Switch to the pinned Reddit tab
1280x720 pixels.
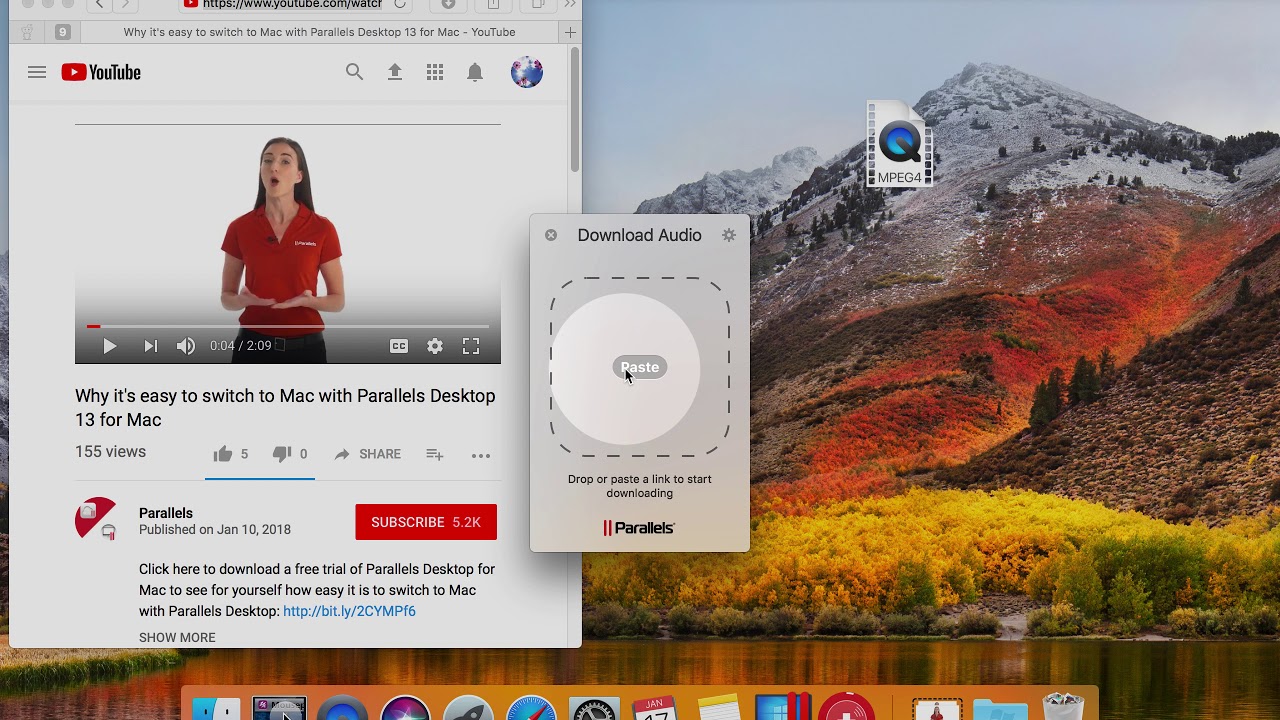click(28, 32)
